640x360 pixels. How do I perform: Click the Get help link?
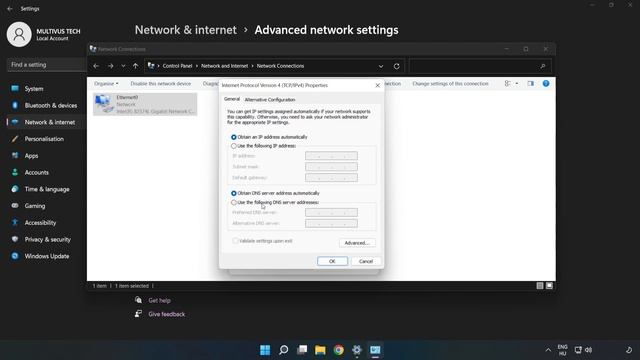coord(159,300)
